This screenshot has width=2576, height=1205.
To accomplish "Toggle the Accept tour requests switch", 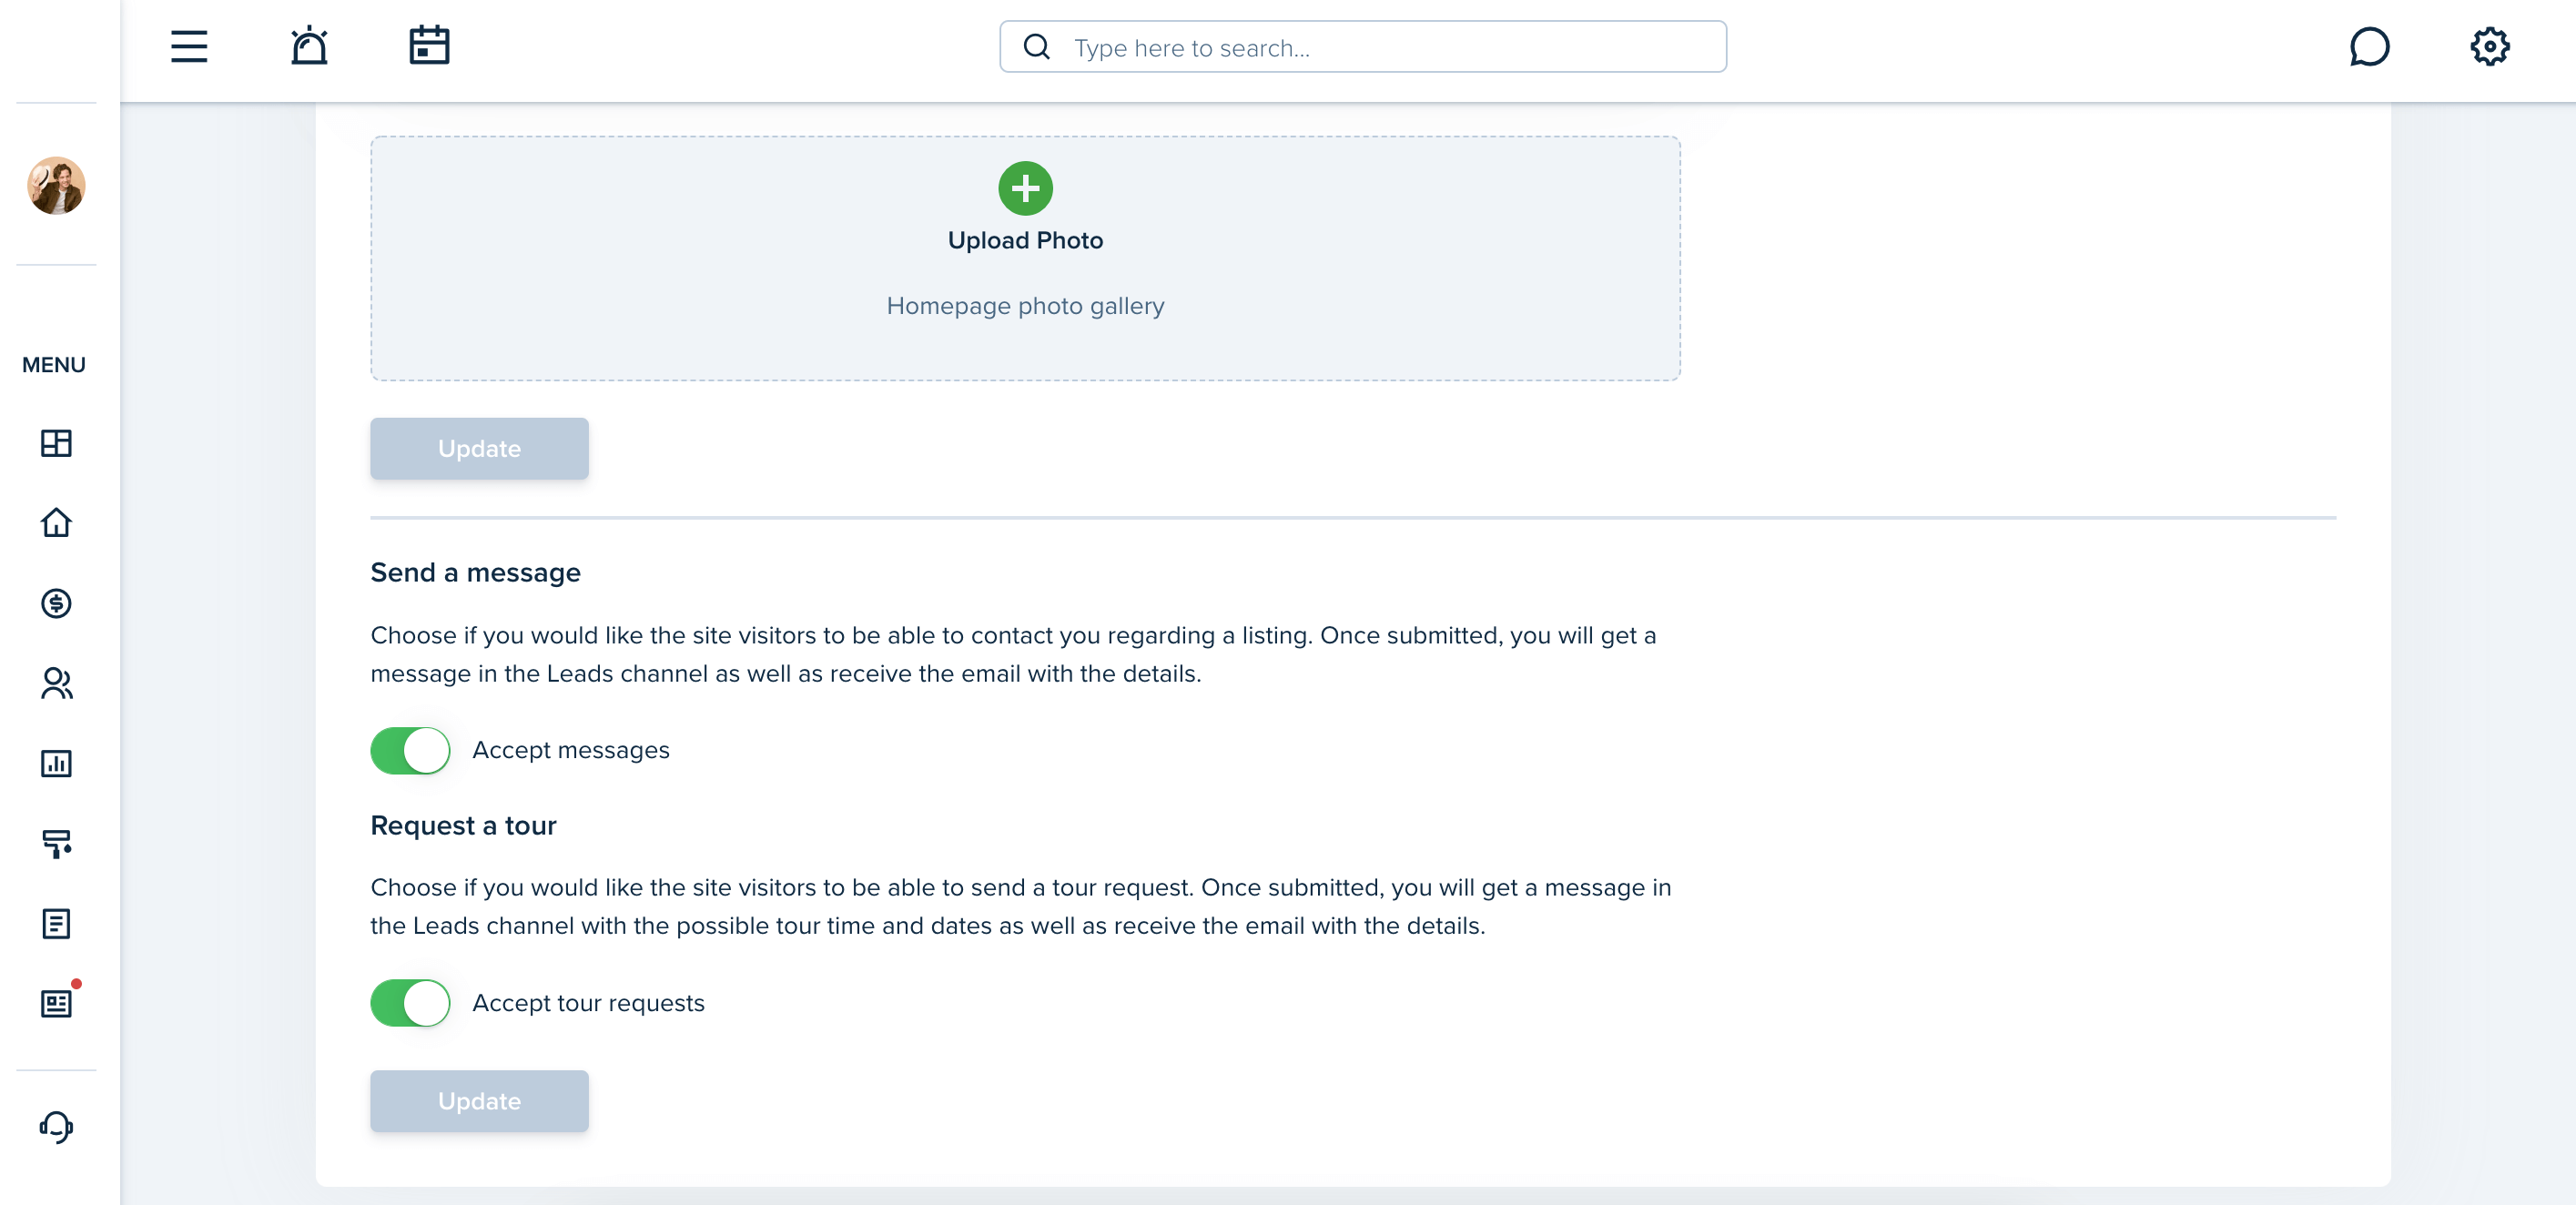I will [x=410, y=1003].
